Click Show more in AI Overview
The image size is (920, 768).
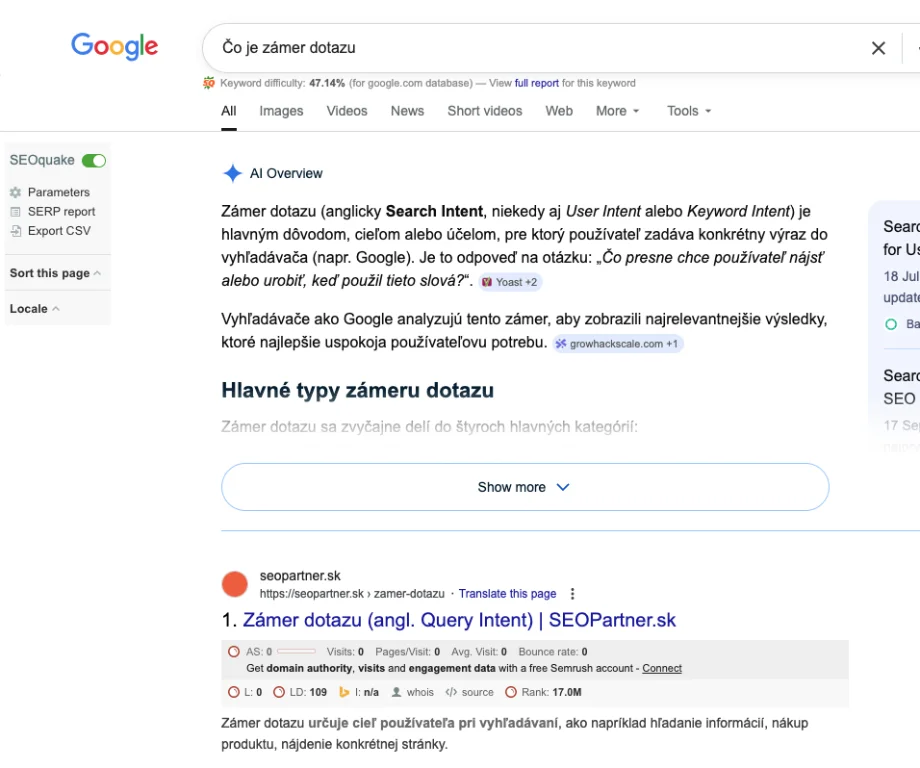point(524,487)
